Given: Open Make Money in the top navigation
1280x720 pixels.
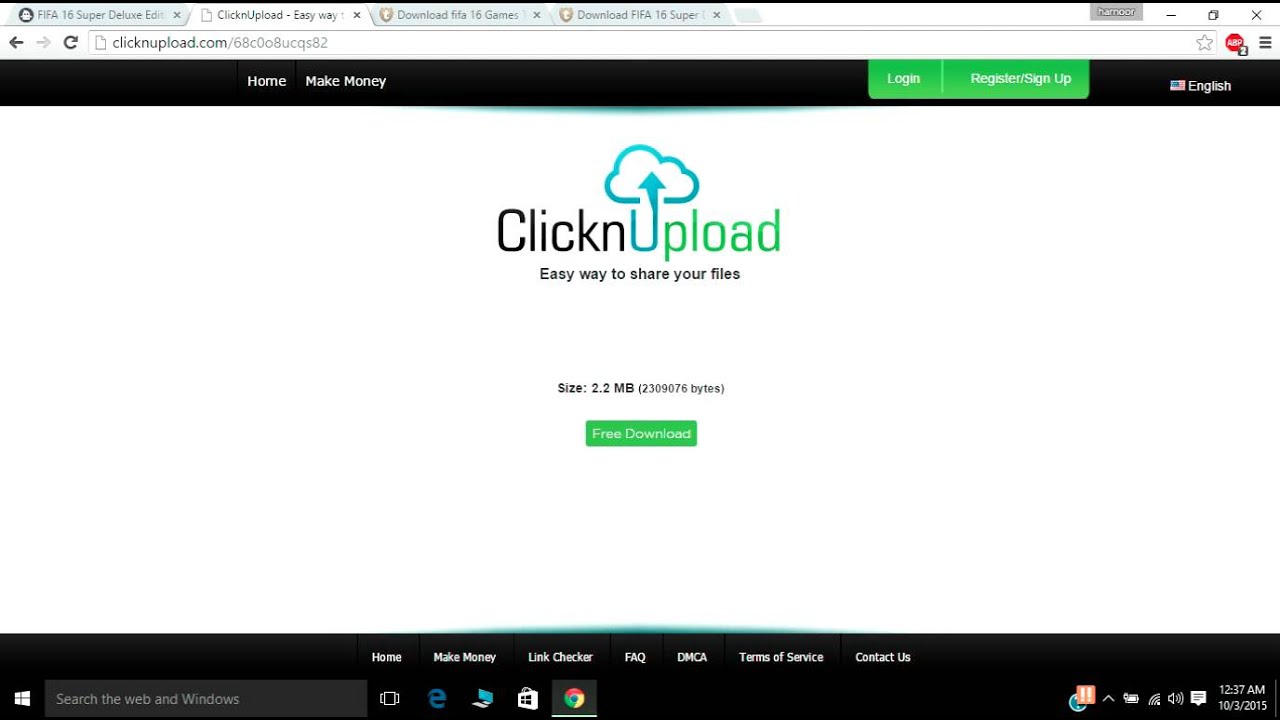Looking at the screenshot, I should (x=346, y=81).
